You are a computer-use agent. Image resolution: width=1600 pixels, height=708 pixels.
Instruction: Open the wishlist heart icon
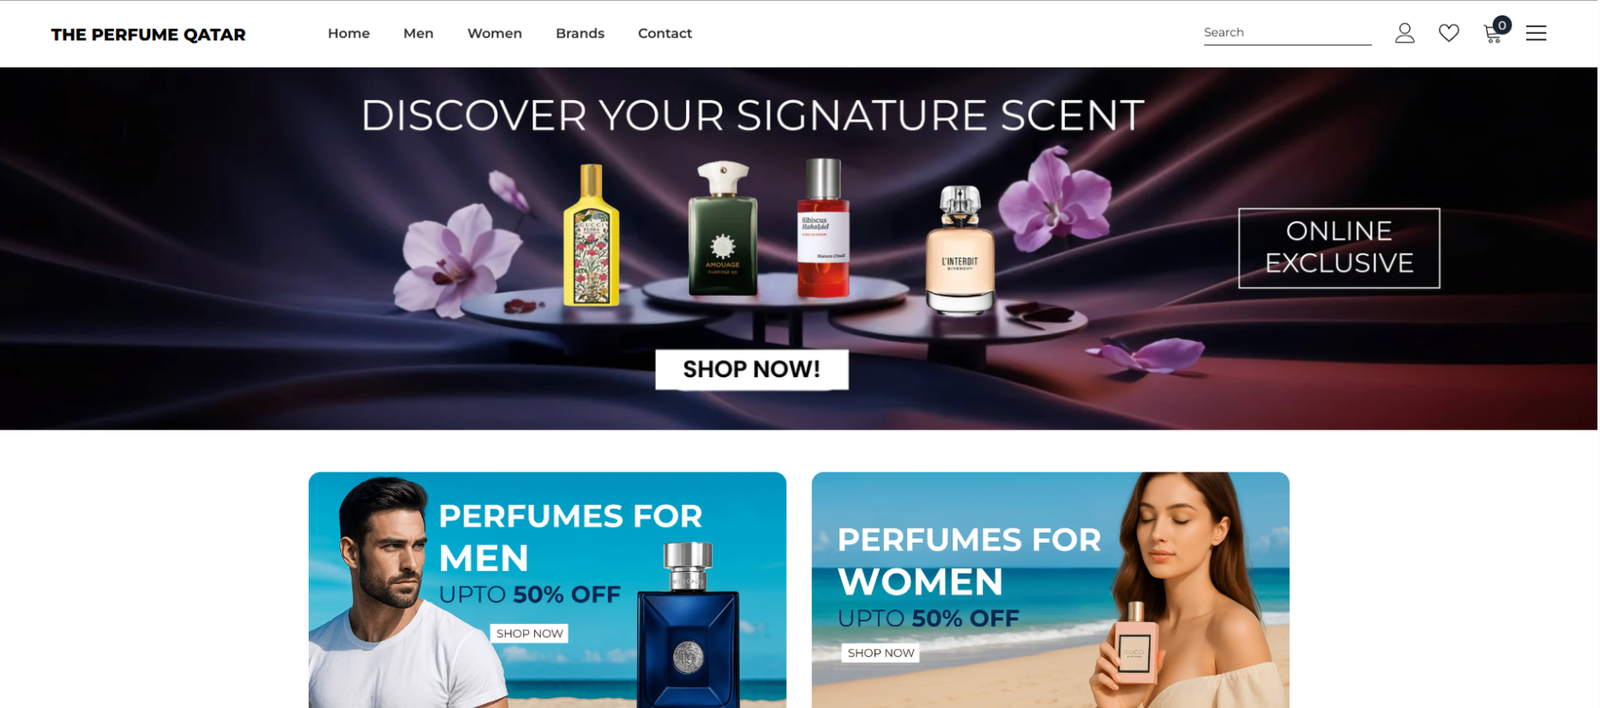1449,33
